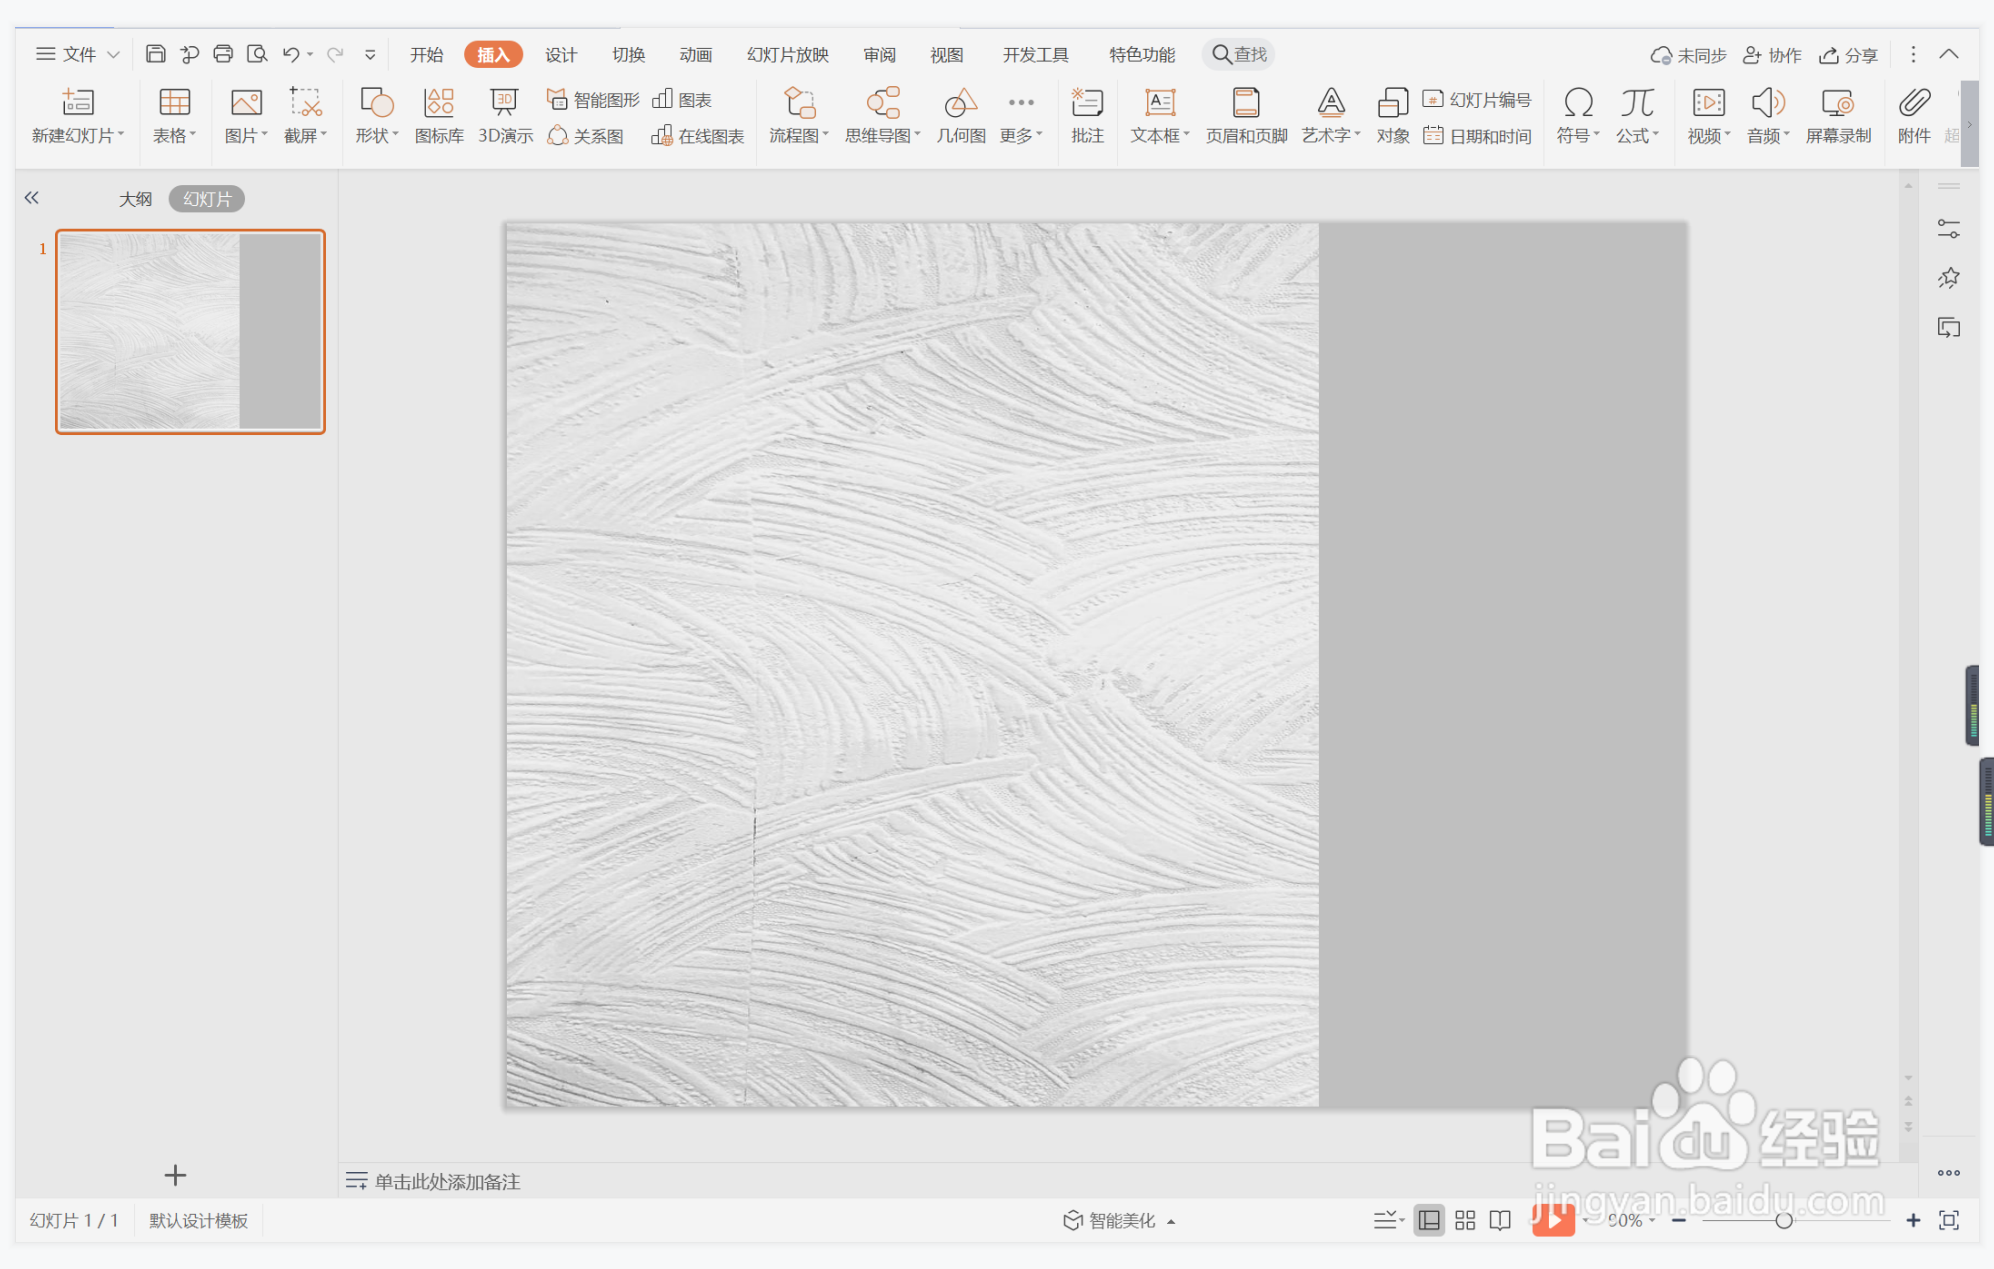
Task: Click 单击此处添加备注 to add notes
Action: (x=447, y=1182)
